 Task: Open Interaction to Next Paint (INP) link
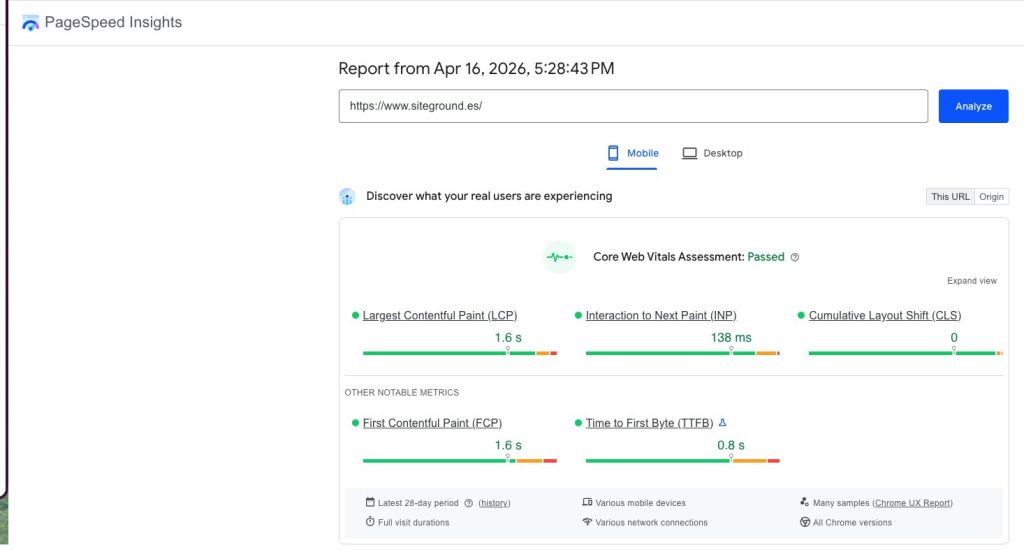661,315
